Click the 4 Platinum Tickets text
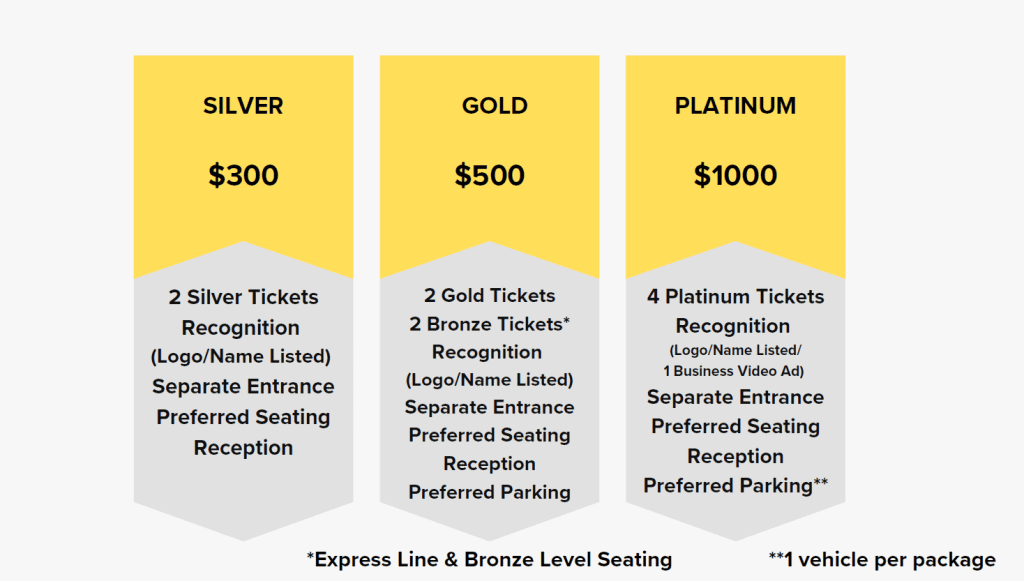The height and width of the screenshot is (581, 1024). pyautogui.click(x=735, y=296)
